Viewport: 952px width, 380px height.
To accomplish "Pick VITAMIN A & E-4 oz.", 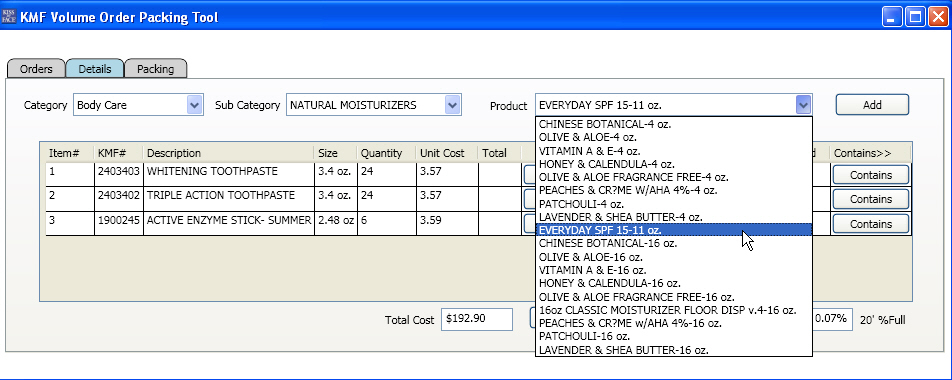I will click(673, 151).
